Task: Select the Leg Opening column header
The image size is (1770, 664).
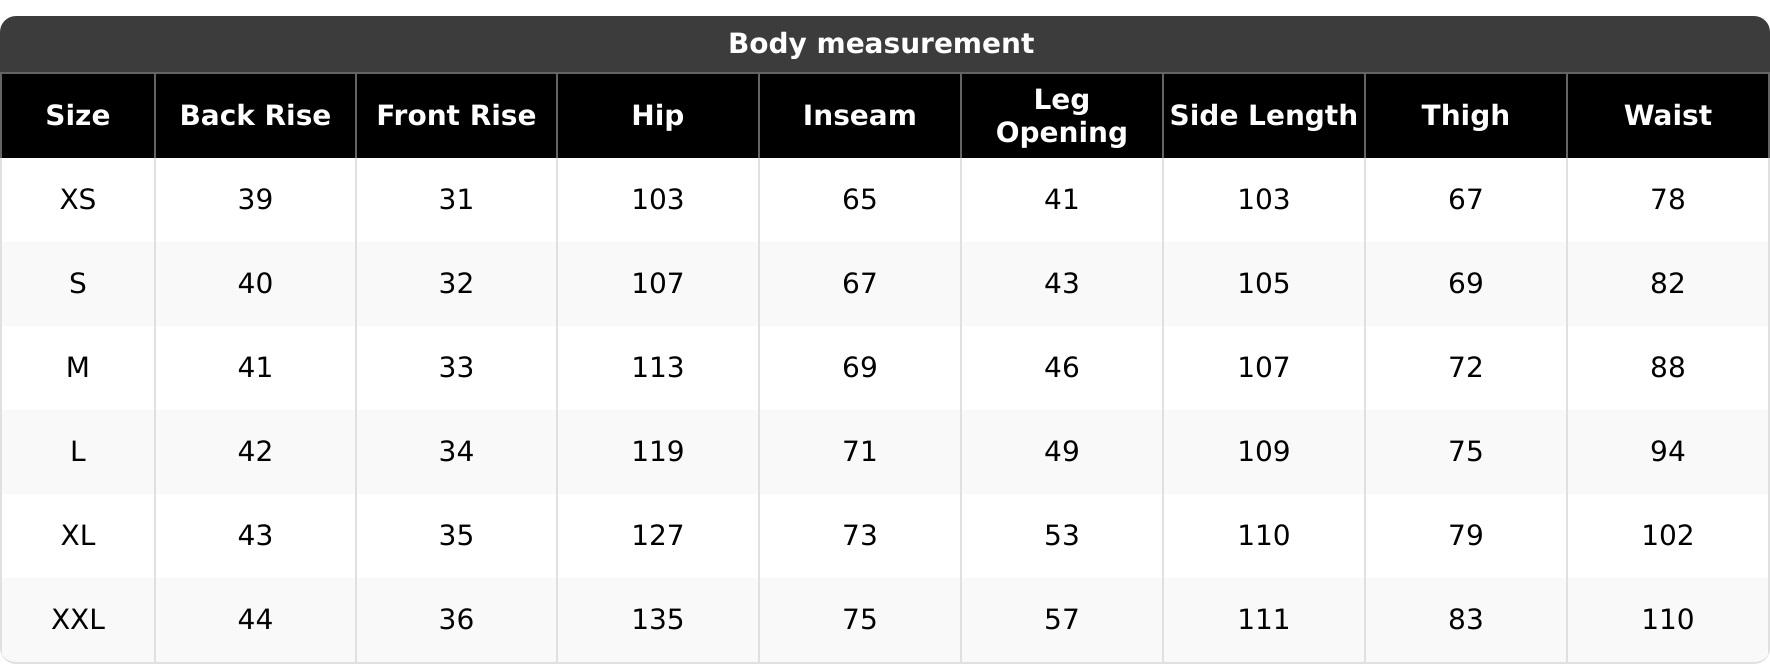Action: [1061, 116]
